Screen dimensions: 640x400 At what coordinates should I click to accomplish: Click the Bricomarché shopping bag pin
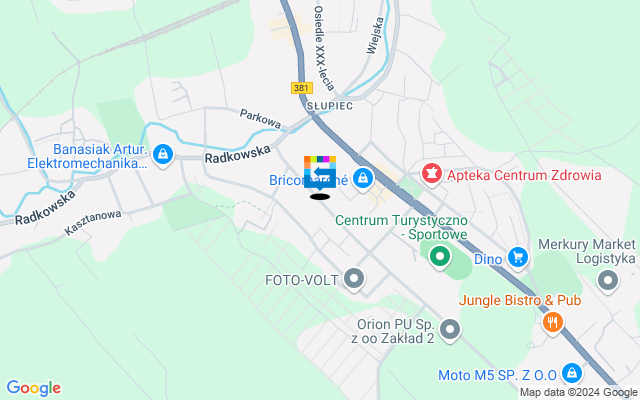pos(363,179)
